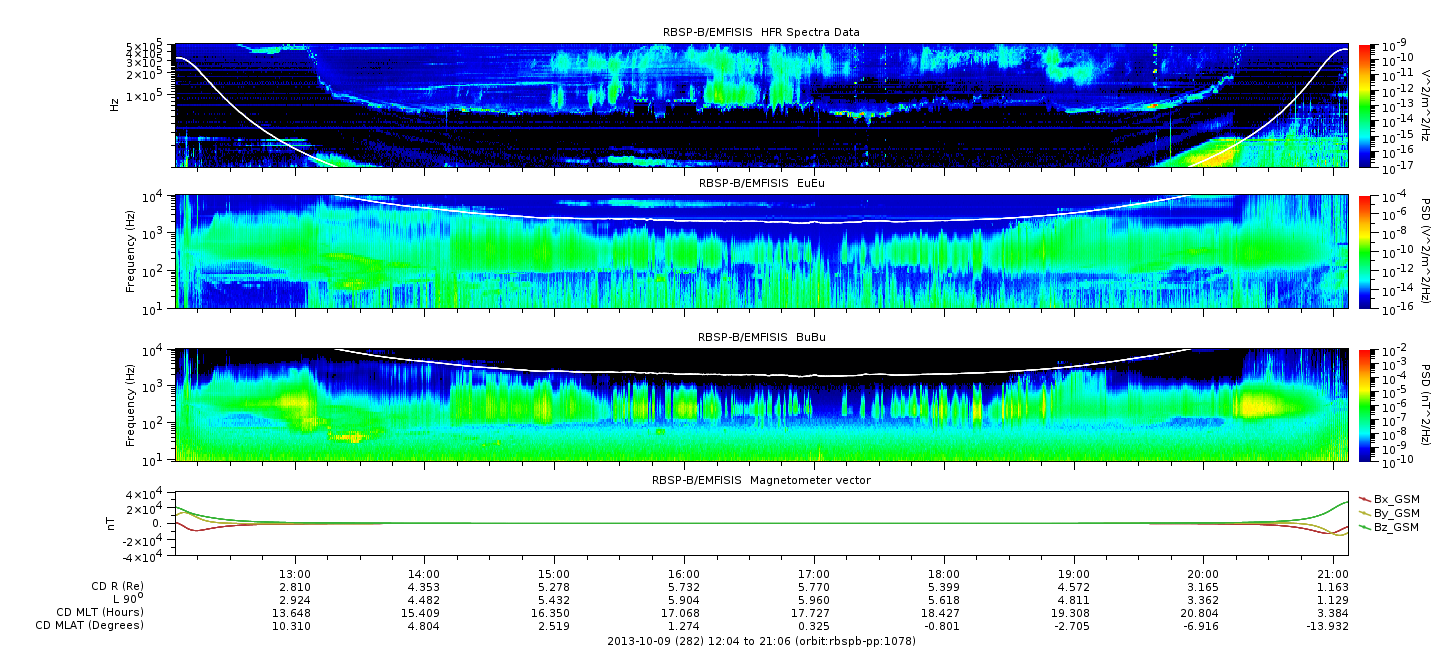Image resolution: width=1447 pixels, height=658 pixels.
Task: Click the Hz axis label of HFR panel
Action: [x=114, y=105]
